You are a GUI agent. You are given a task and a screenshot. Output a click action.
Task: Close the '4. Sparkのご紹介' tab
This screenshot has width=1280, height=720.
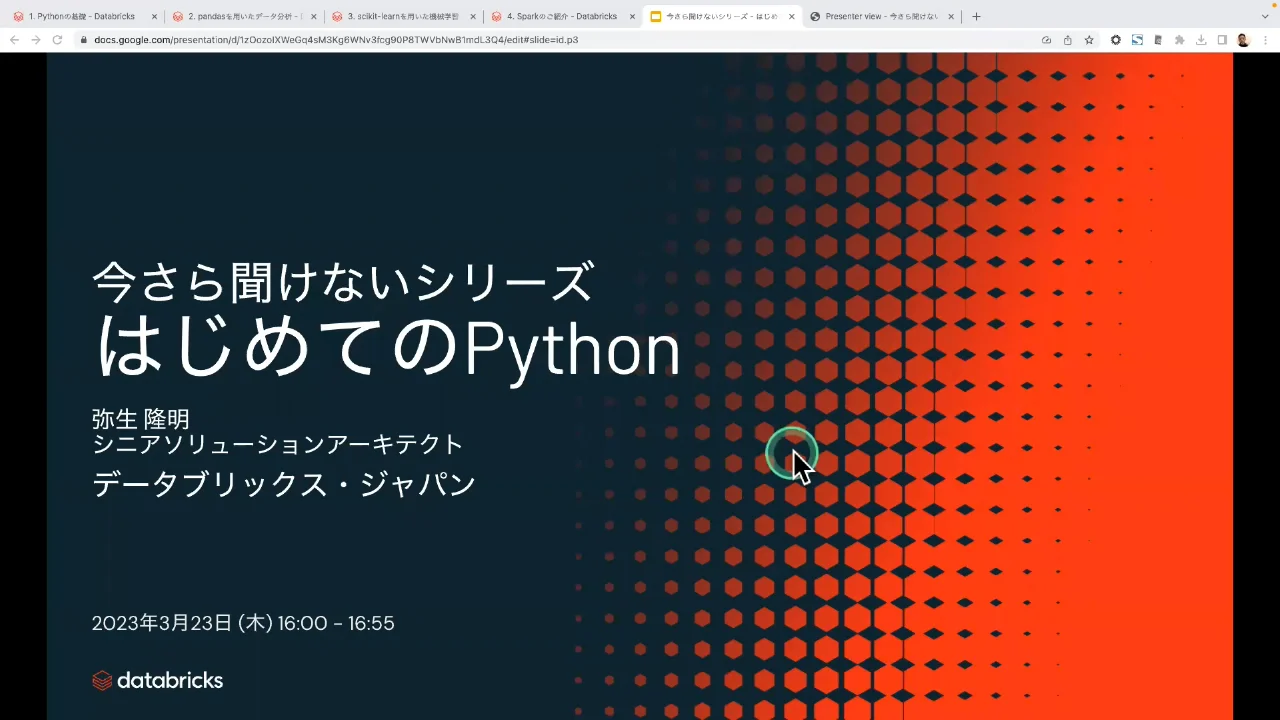[x=632, y=16]
